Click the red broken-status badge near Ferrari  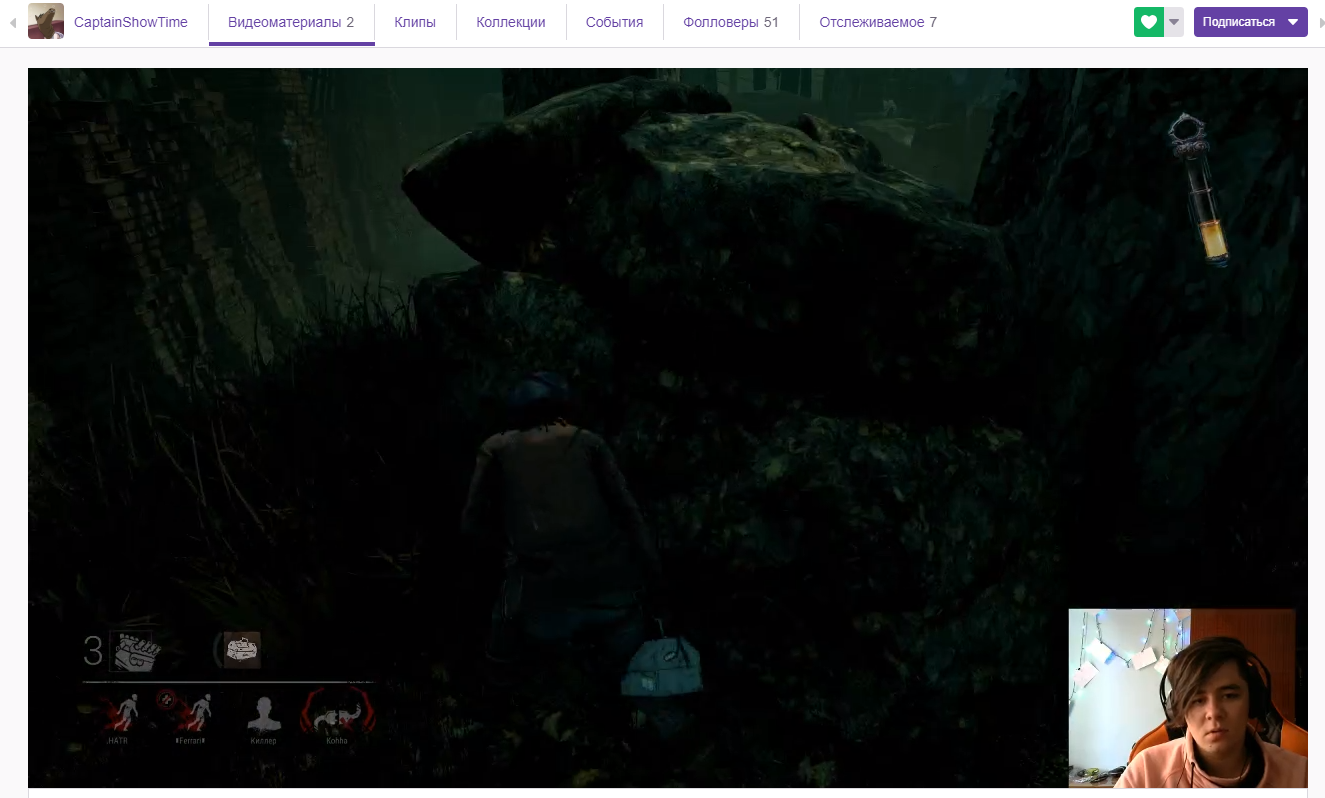point(165,698)
